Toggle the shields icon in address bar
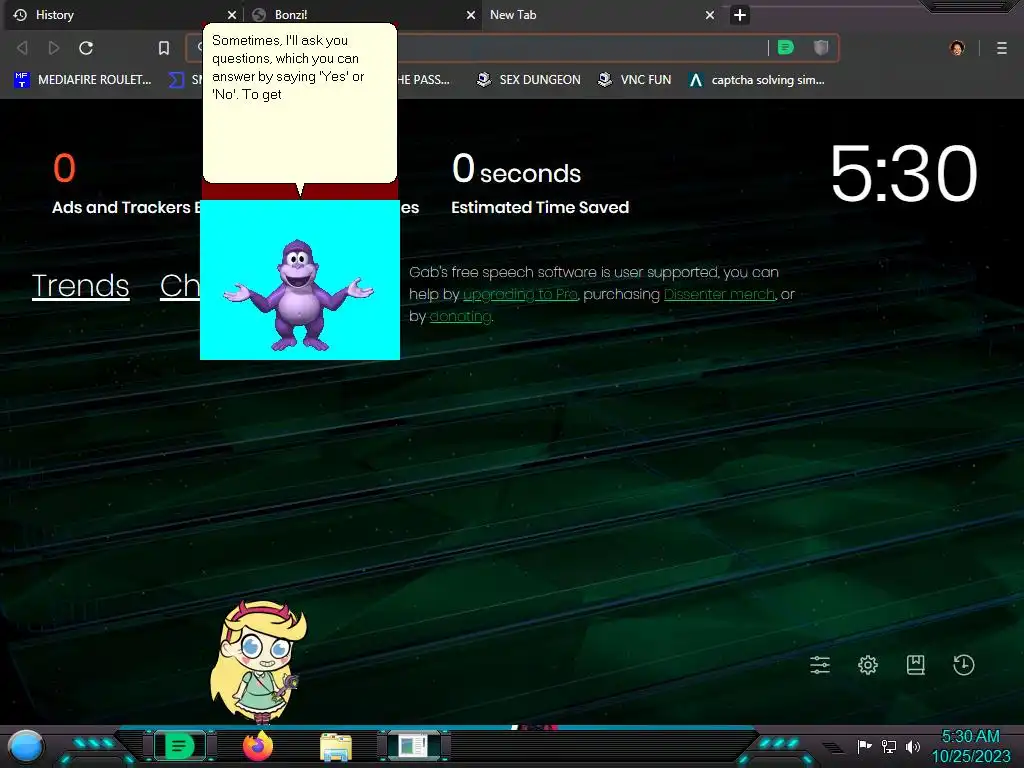 point(821,48)
